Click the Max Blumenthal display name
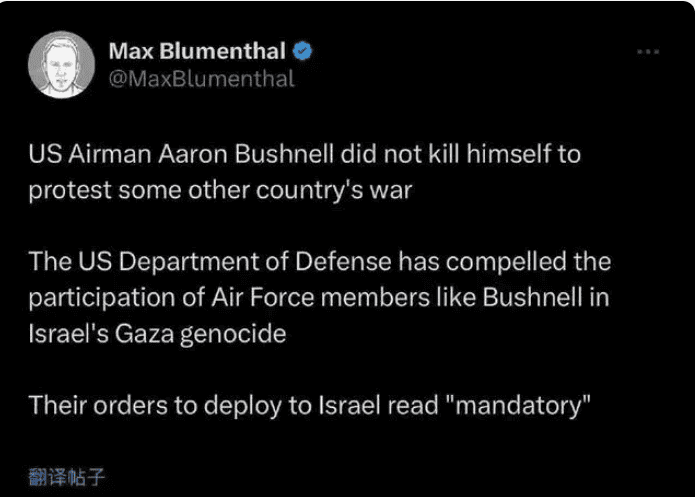695x497 pixels. (x=197, y=51)
